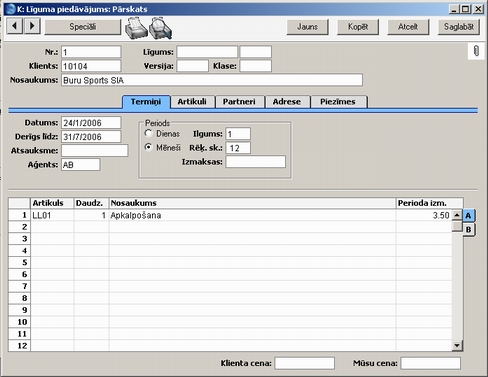Click the Aģents field containing AB
The image size is (488, 377).
click(x=81, y=165)
